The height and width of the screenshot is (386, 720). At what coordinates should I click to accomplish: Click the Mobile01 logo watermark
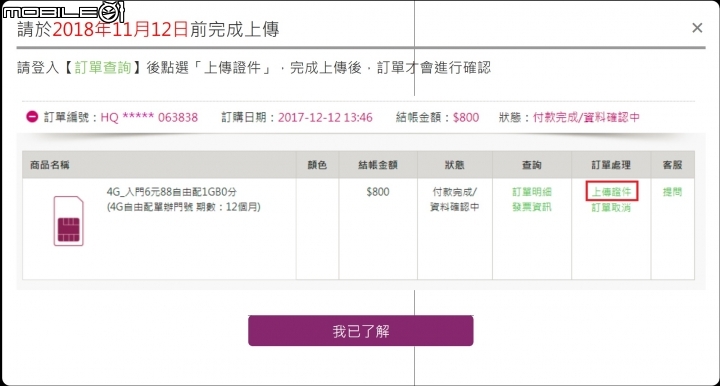click(x=63, y=11)
